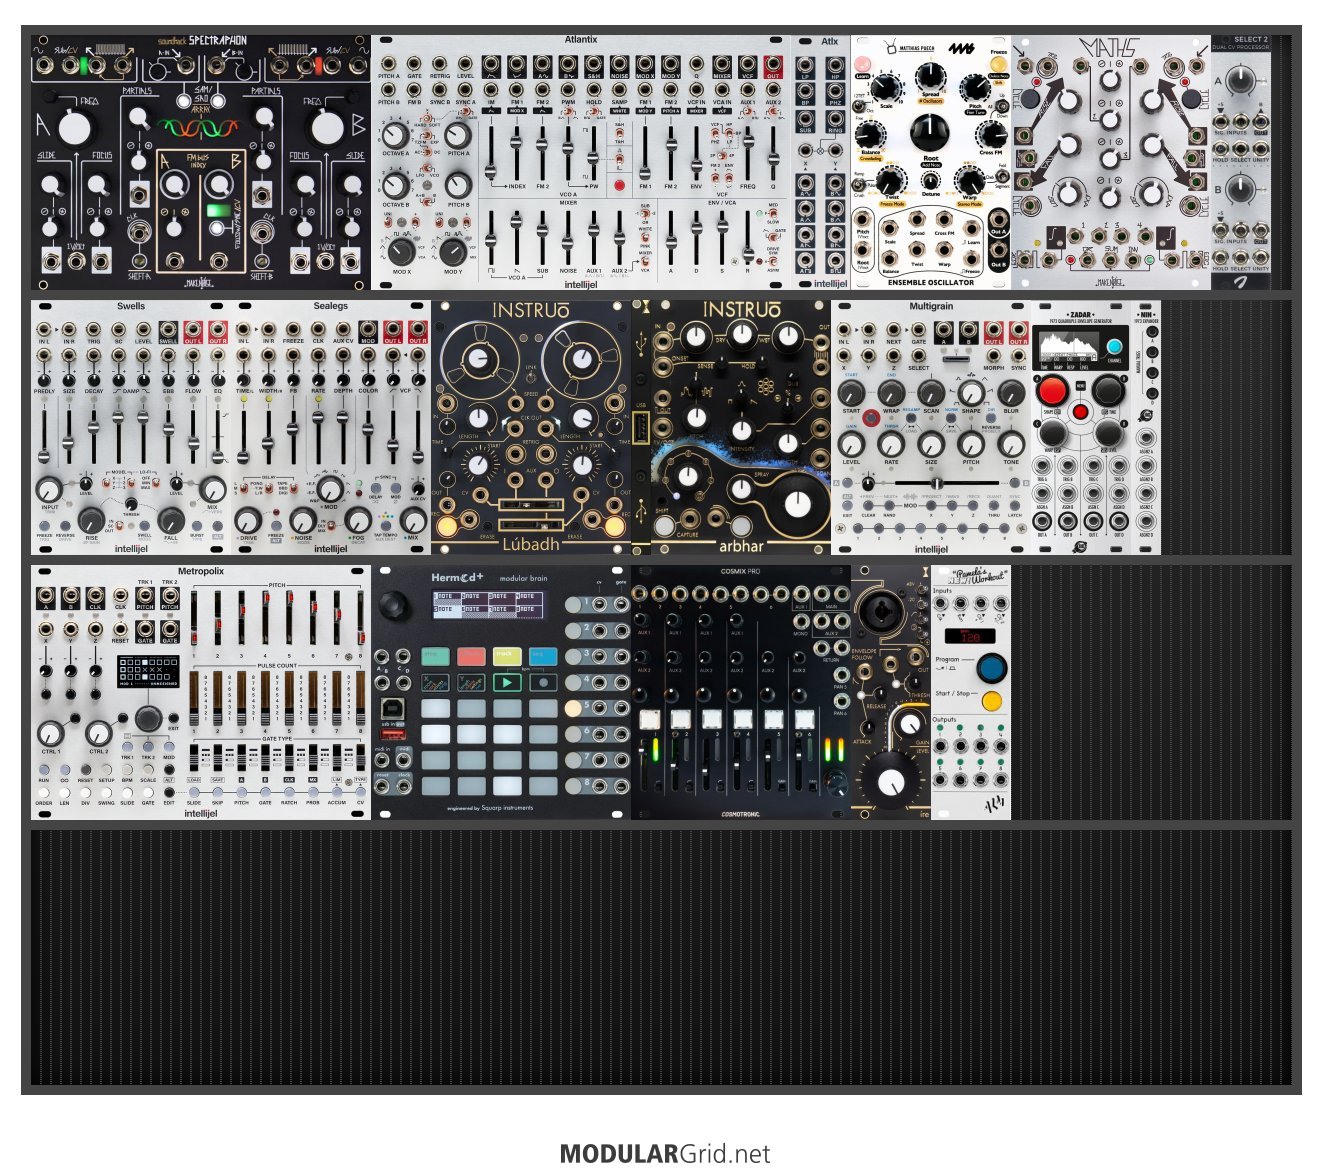Click the red manual gate button on Atlantix

(x=620, y=186)
